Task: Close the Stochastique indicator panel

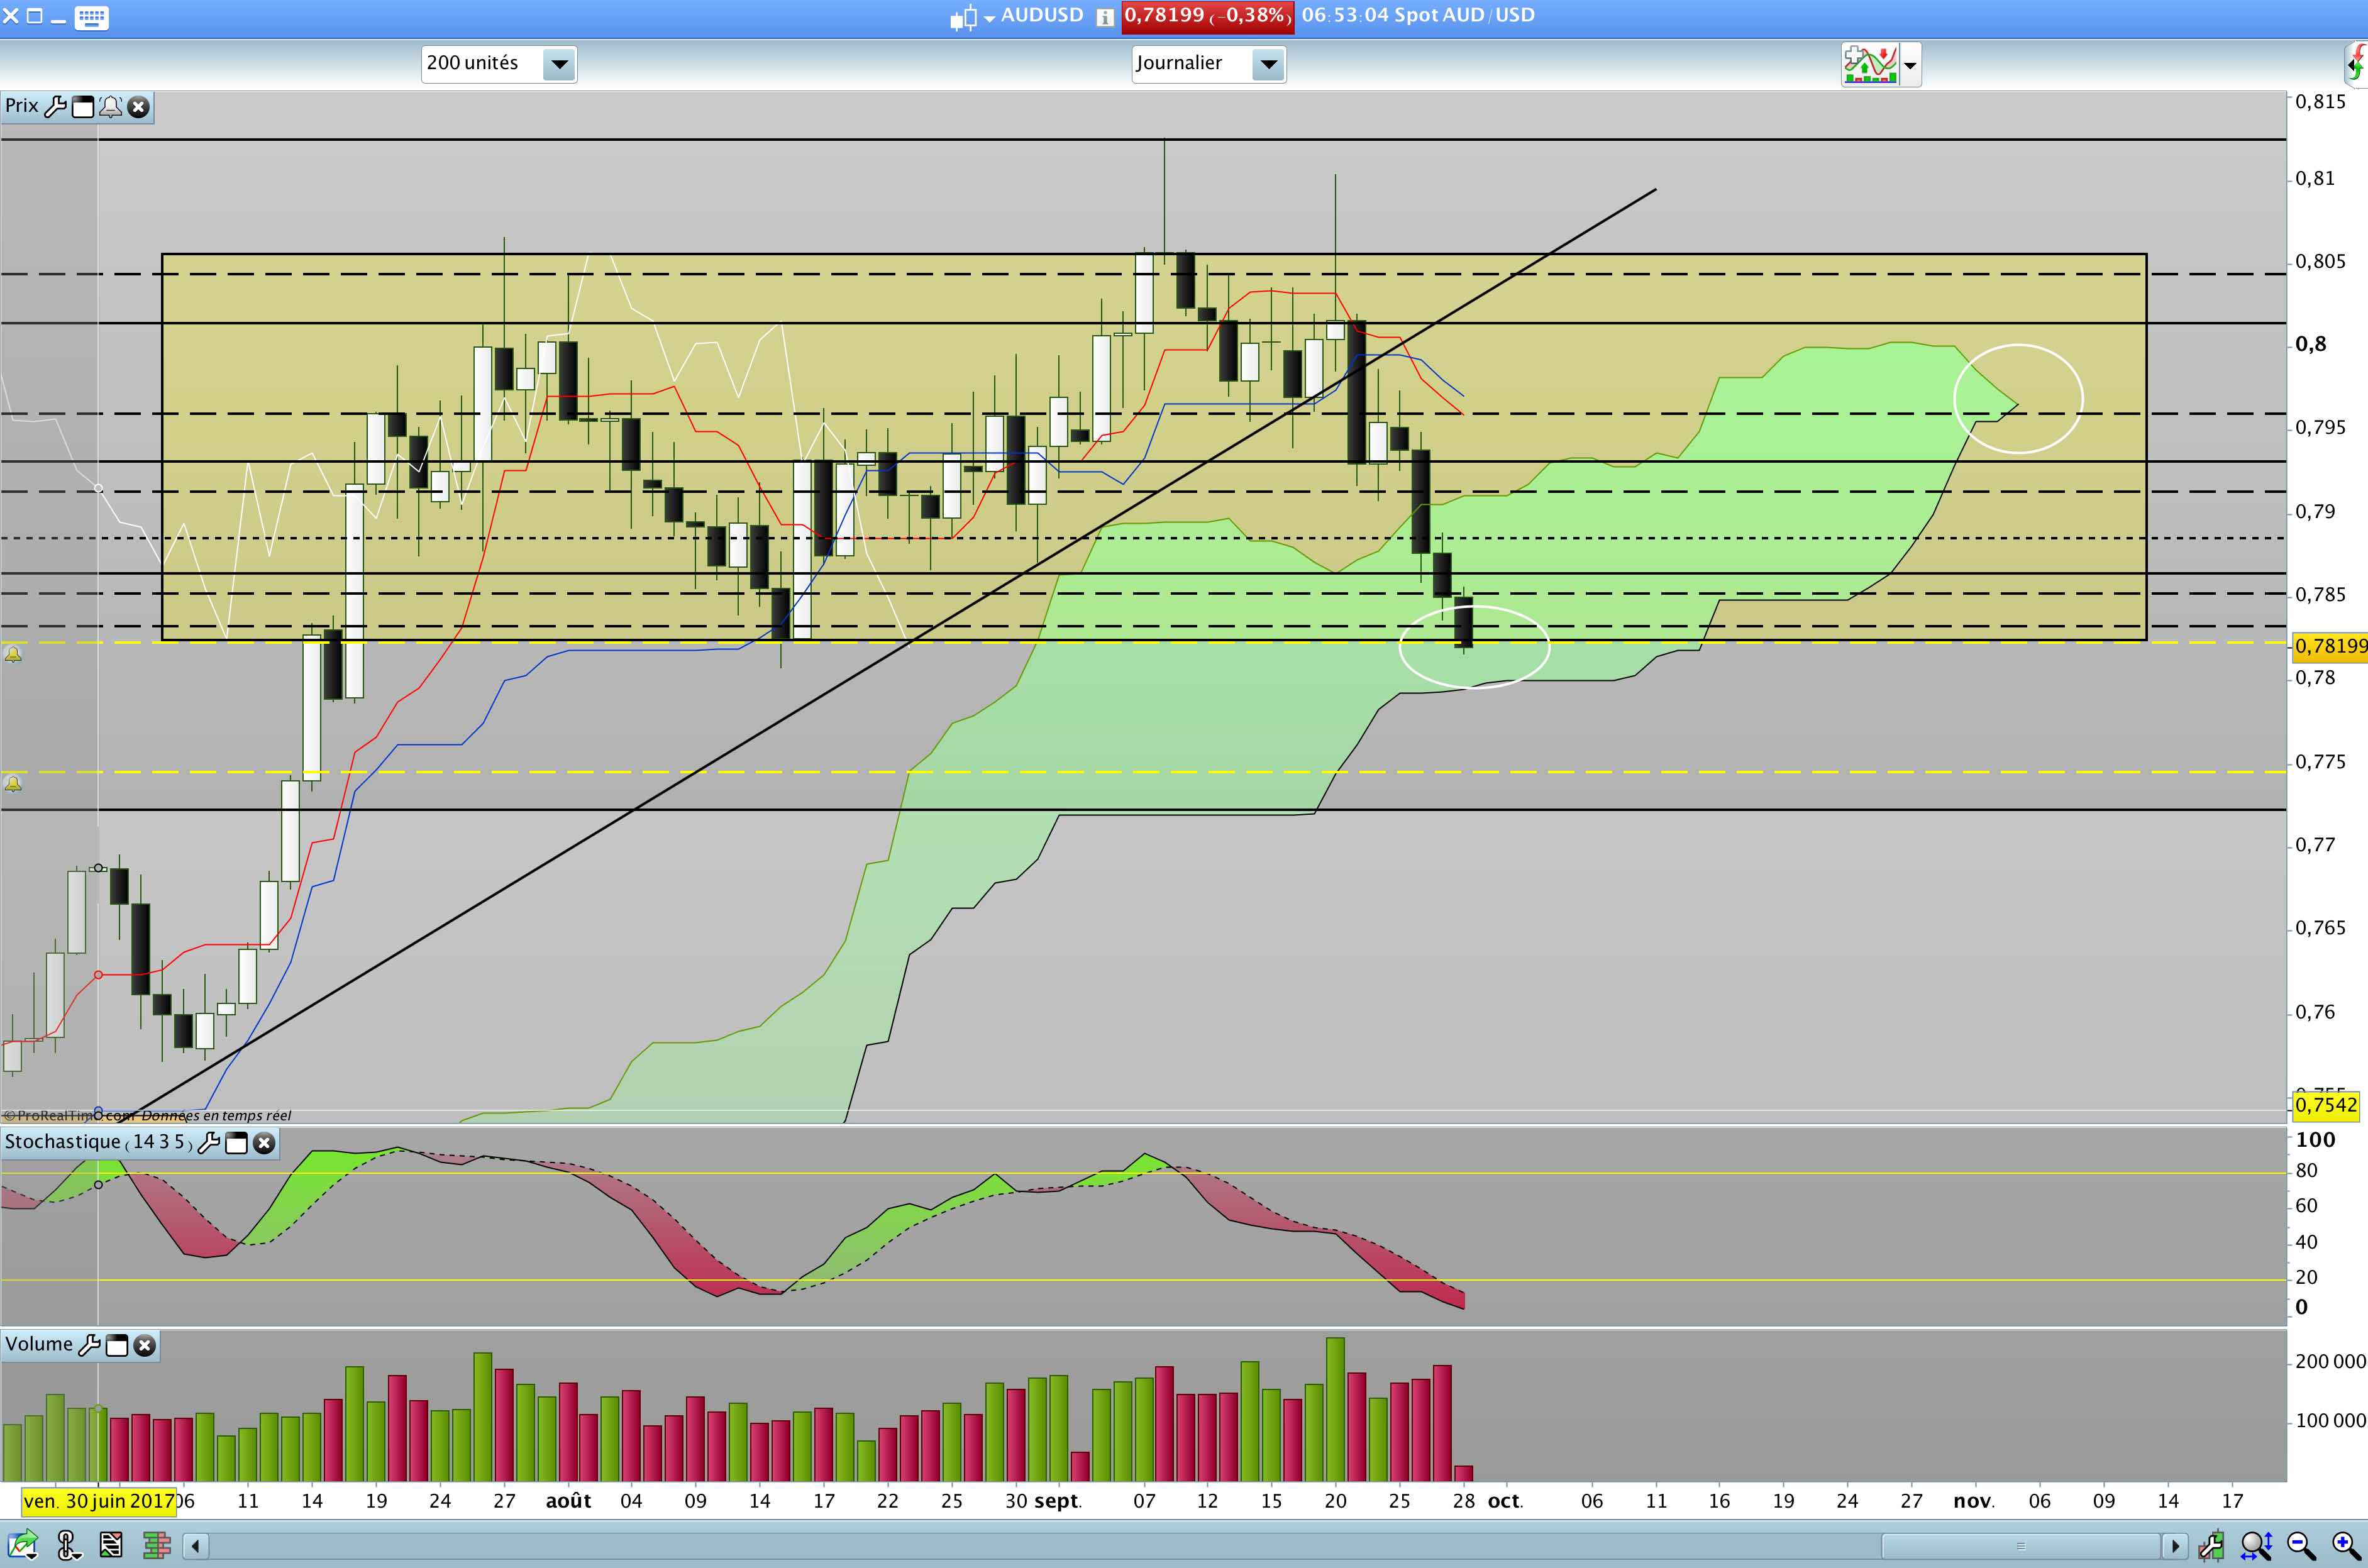Action: pos(264,1143)
